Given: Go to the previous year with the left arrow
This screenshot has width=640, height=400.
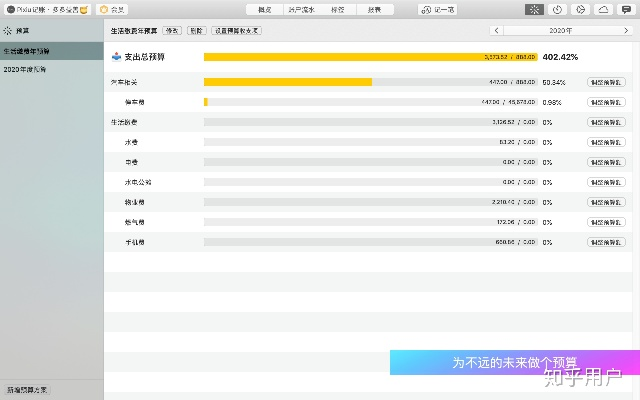Looking at the screenshot, I should click(x=496, y=31).
